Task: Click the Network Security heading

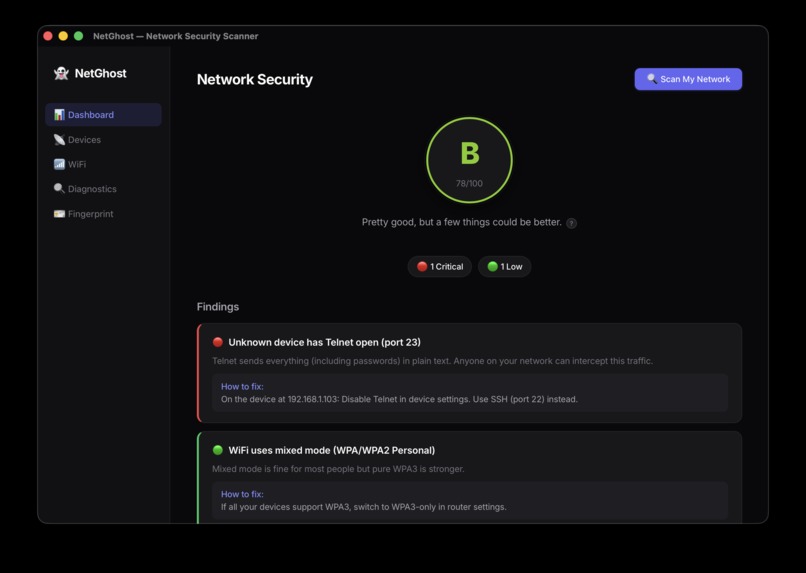Action: click(254, 80)
